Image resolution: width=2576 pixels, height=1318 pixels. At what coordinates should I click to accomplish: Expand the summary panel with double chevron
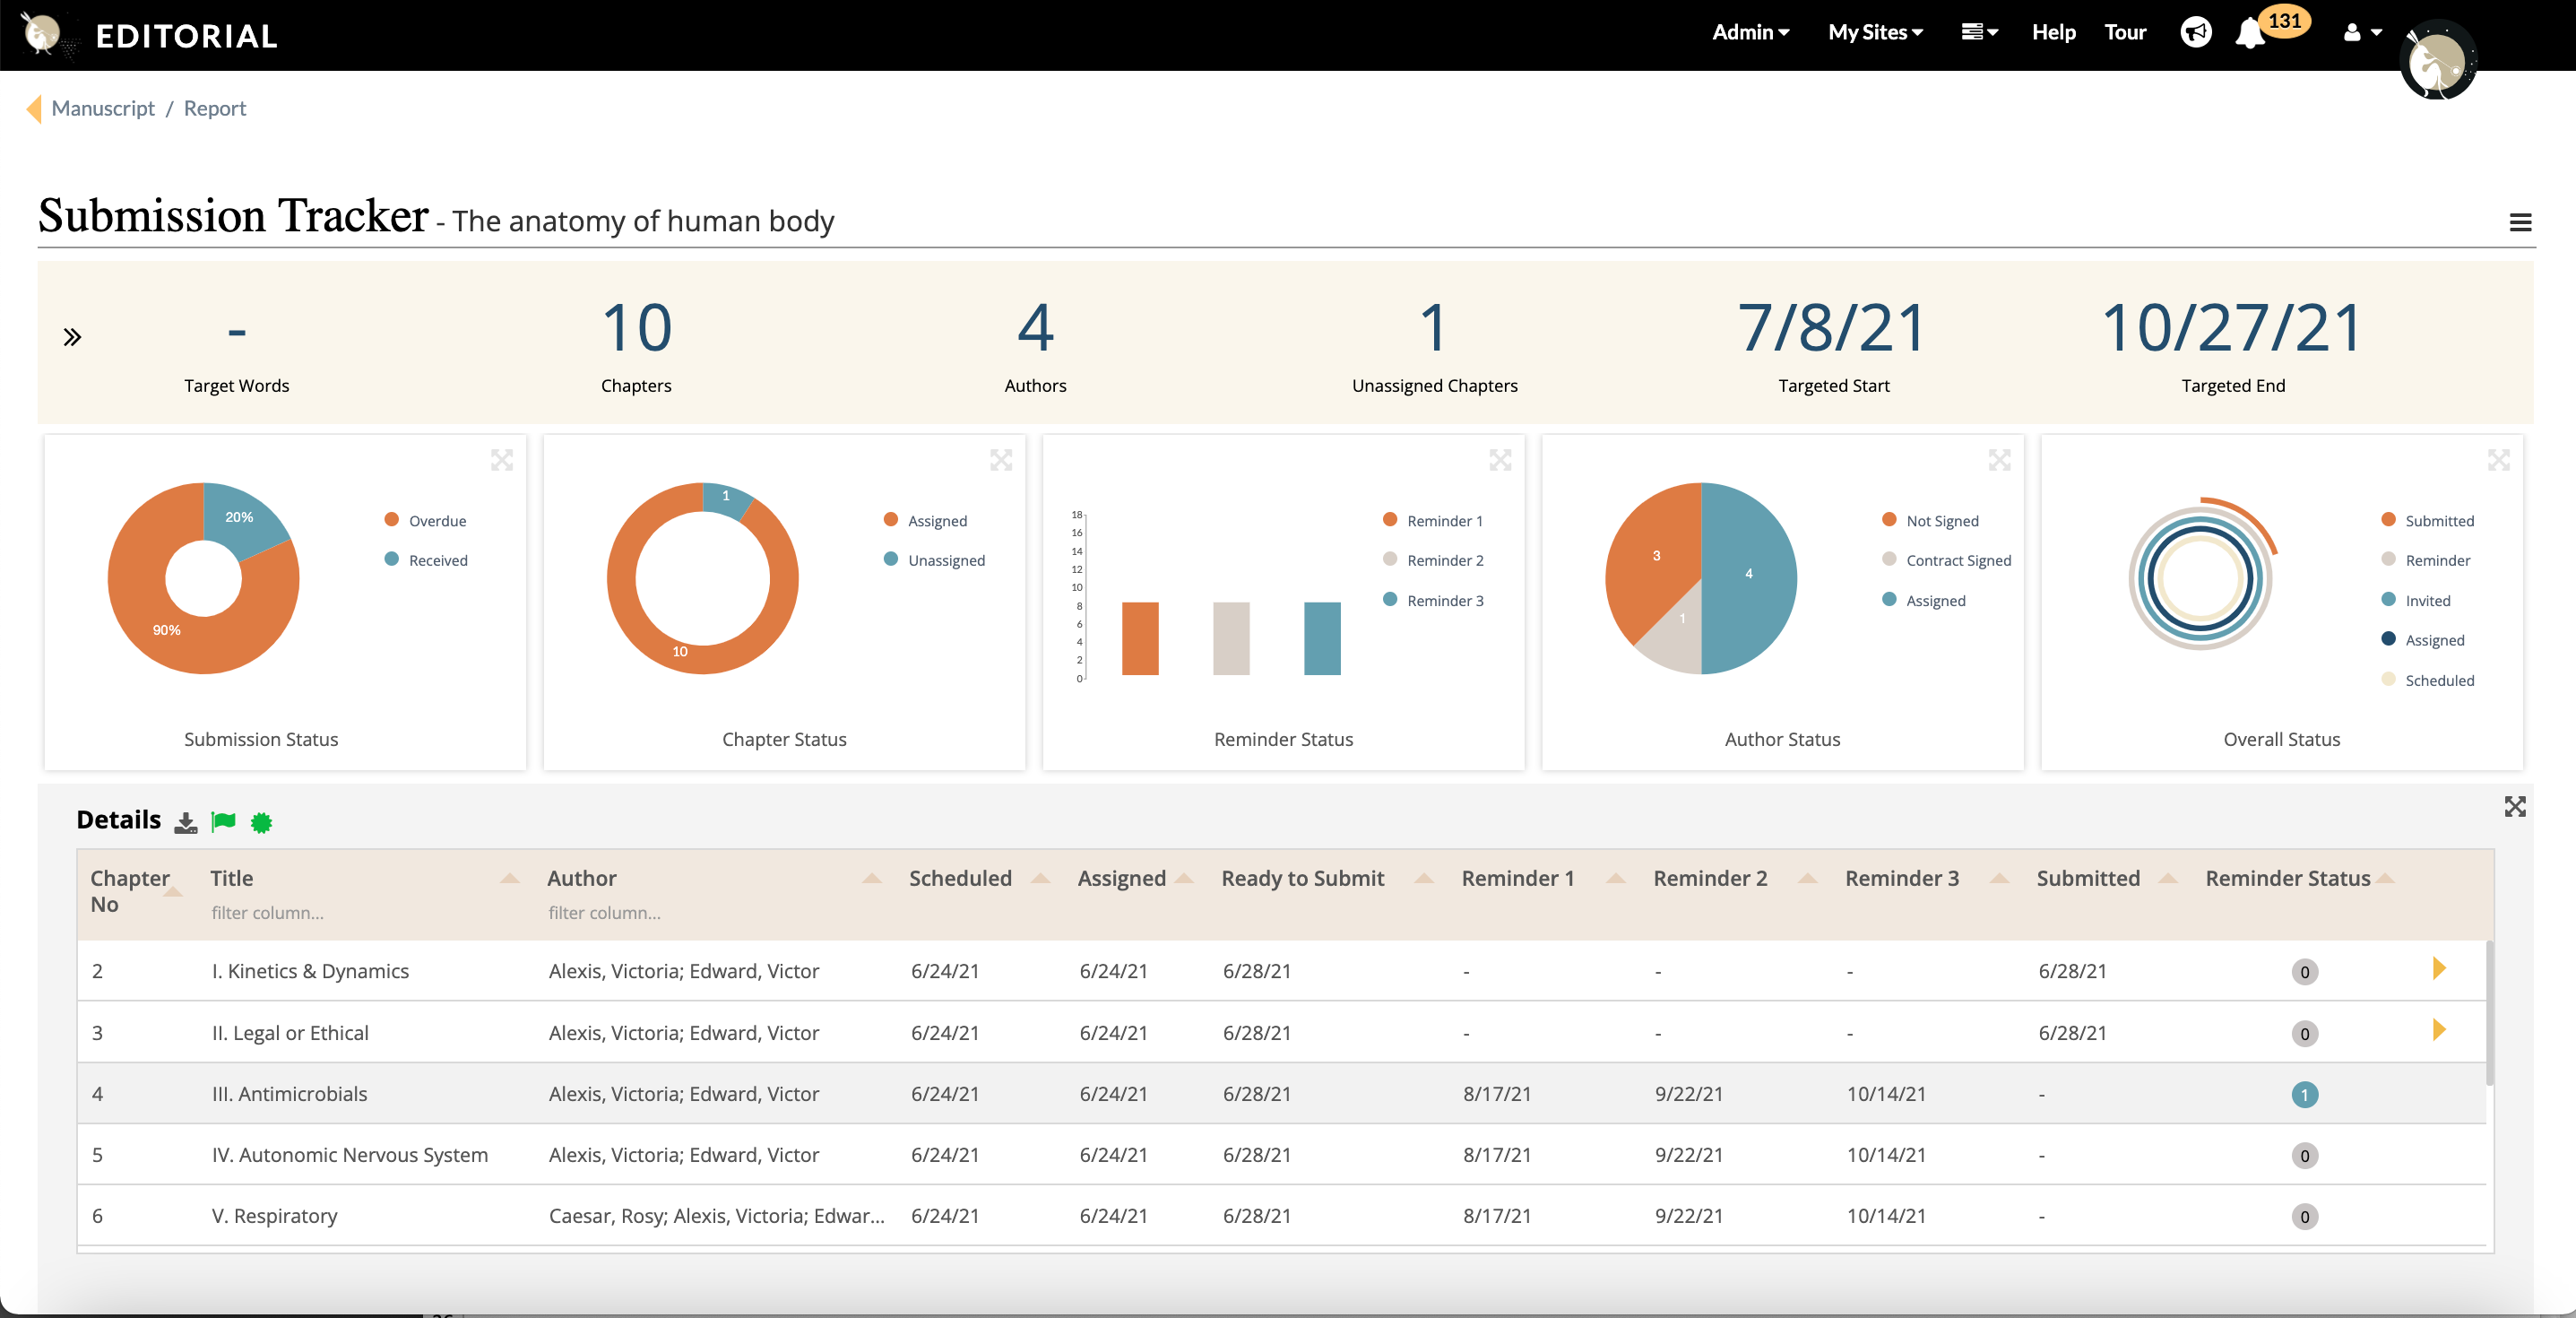[x=72, y=337]
